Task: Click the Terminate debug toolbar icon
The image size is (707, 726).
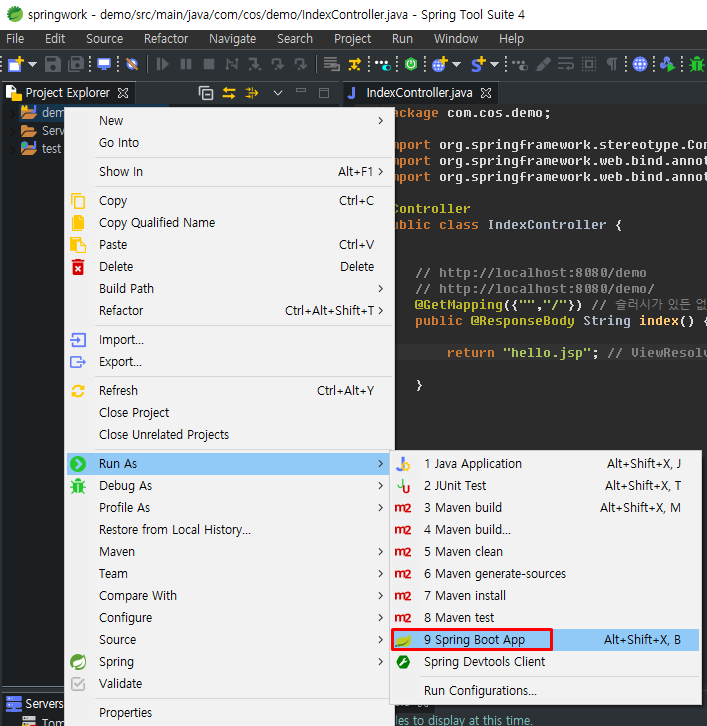Action: tap(209, 64)
